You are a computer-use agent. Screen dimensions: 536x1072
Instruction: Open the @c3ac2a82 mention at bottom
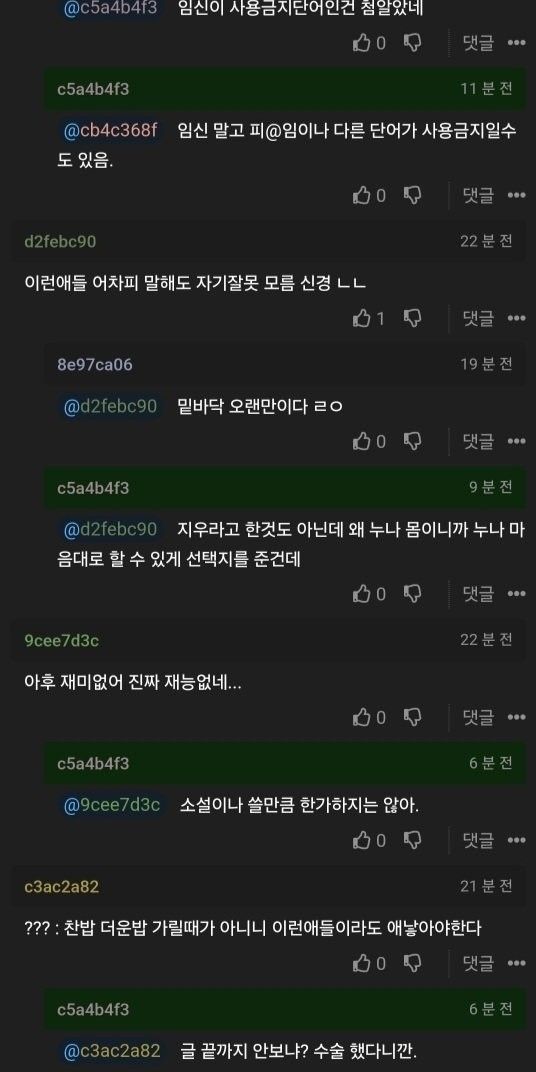coord(111,1050)
